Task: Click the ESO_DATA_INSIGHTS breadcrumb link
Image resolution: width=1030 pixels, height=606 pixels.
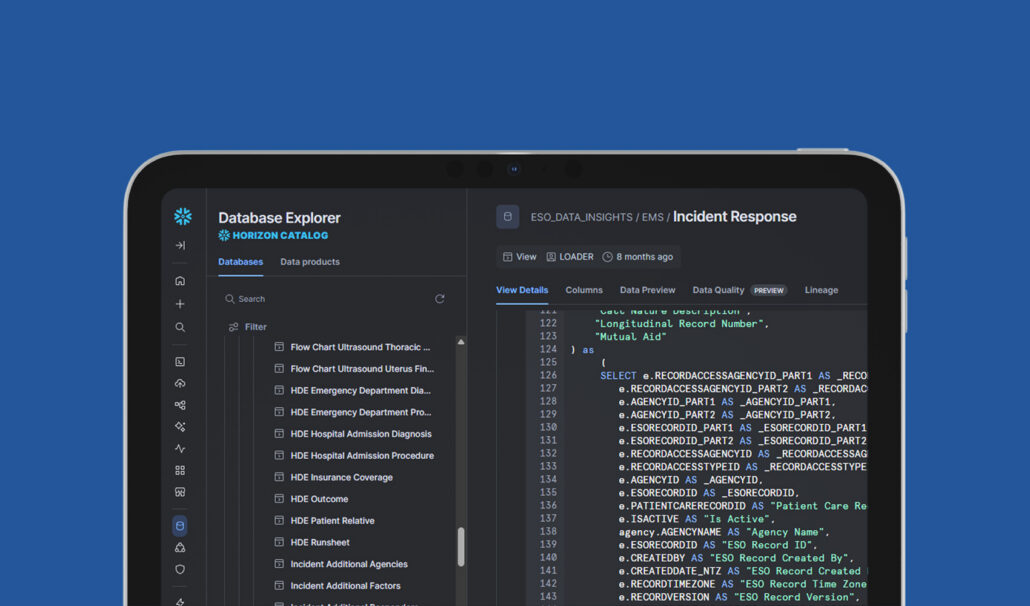Action: click(x=581, y=217)
